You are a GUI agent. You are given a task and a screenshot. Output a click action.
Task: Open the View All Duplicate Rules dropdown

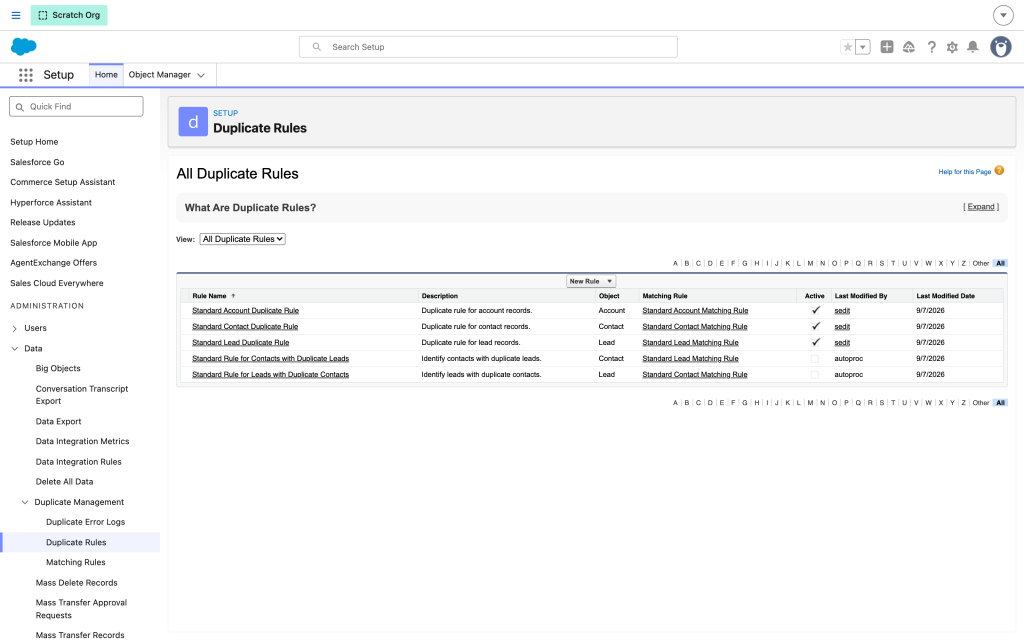point(242,239)
